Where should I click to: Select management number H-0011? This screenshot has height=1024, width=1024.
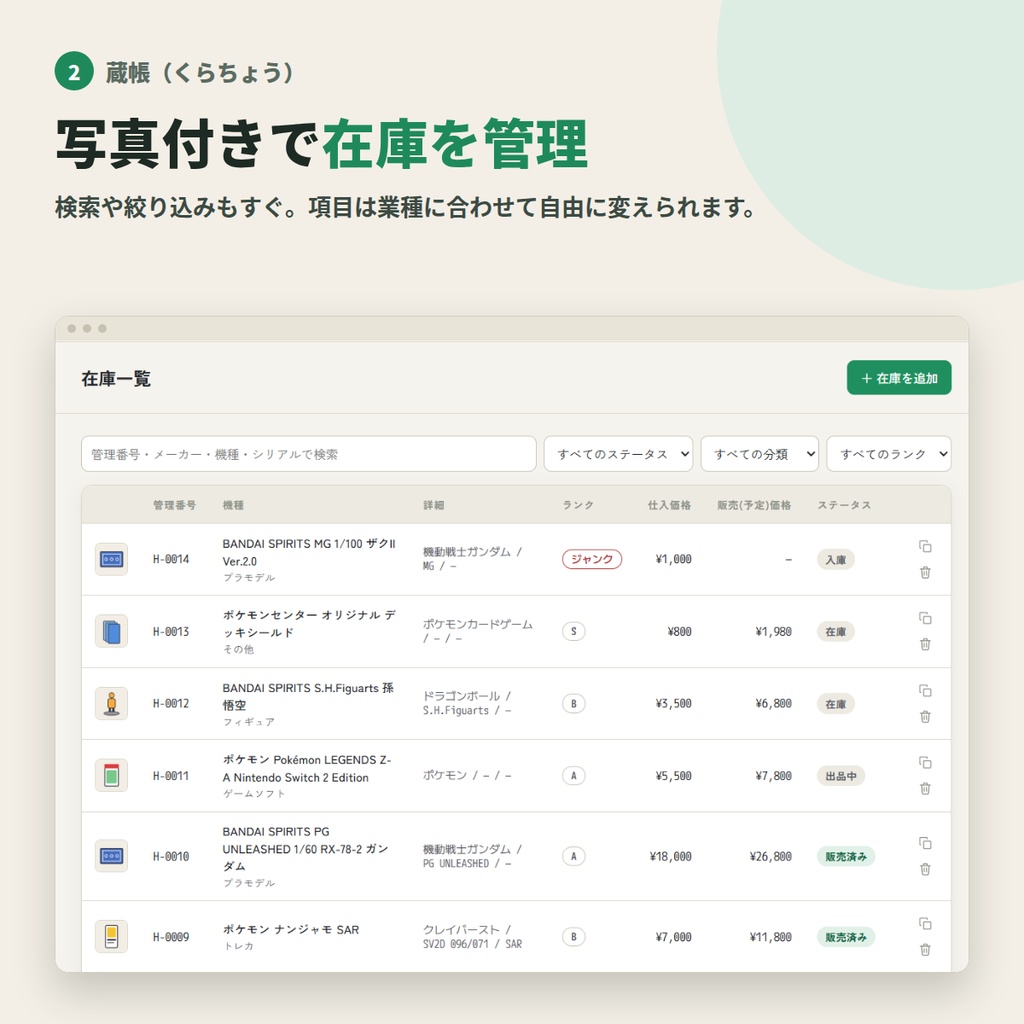171,776
